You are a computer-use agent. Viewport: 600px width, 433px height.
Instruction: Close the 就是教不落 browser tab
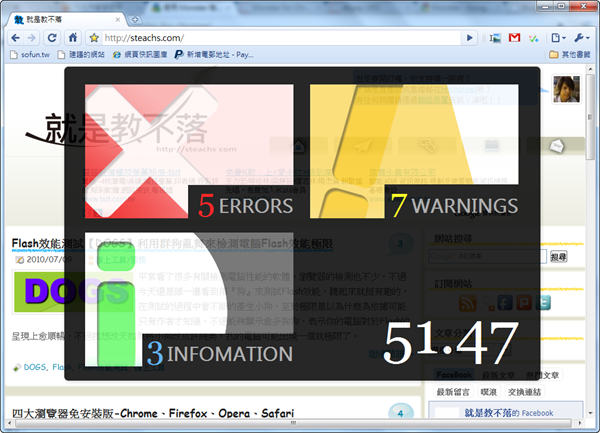pyautogui.click(x=117, y=20)
